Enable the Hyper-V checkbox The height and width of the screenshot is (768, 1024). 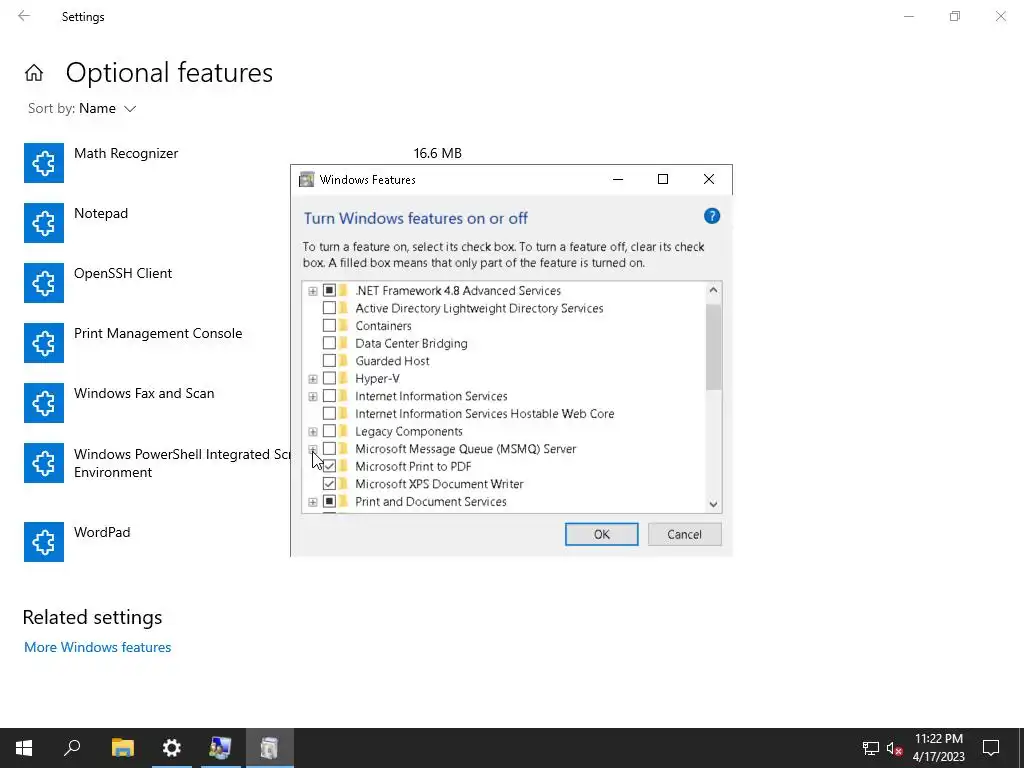point(329,378)
